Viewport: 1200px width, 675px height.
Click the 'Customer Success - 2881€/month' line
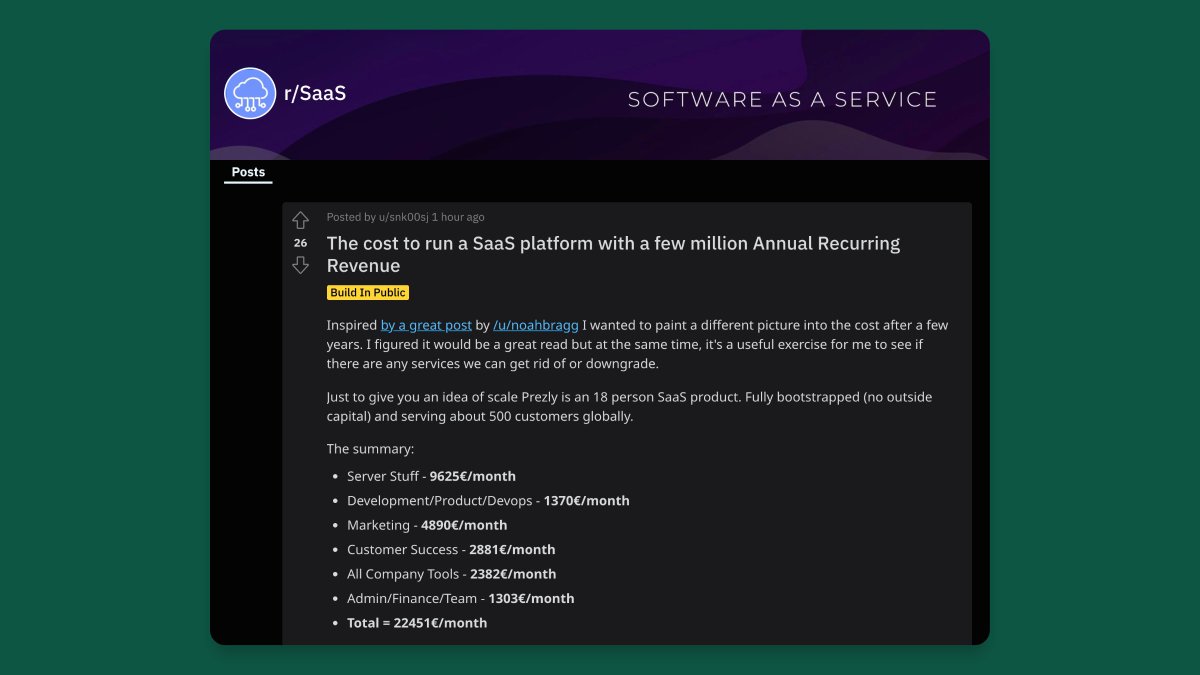(x=451, y=549)
